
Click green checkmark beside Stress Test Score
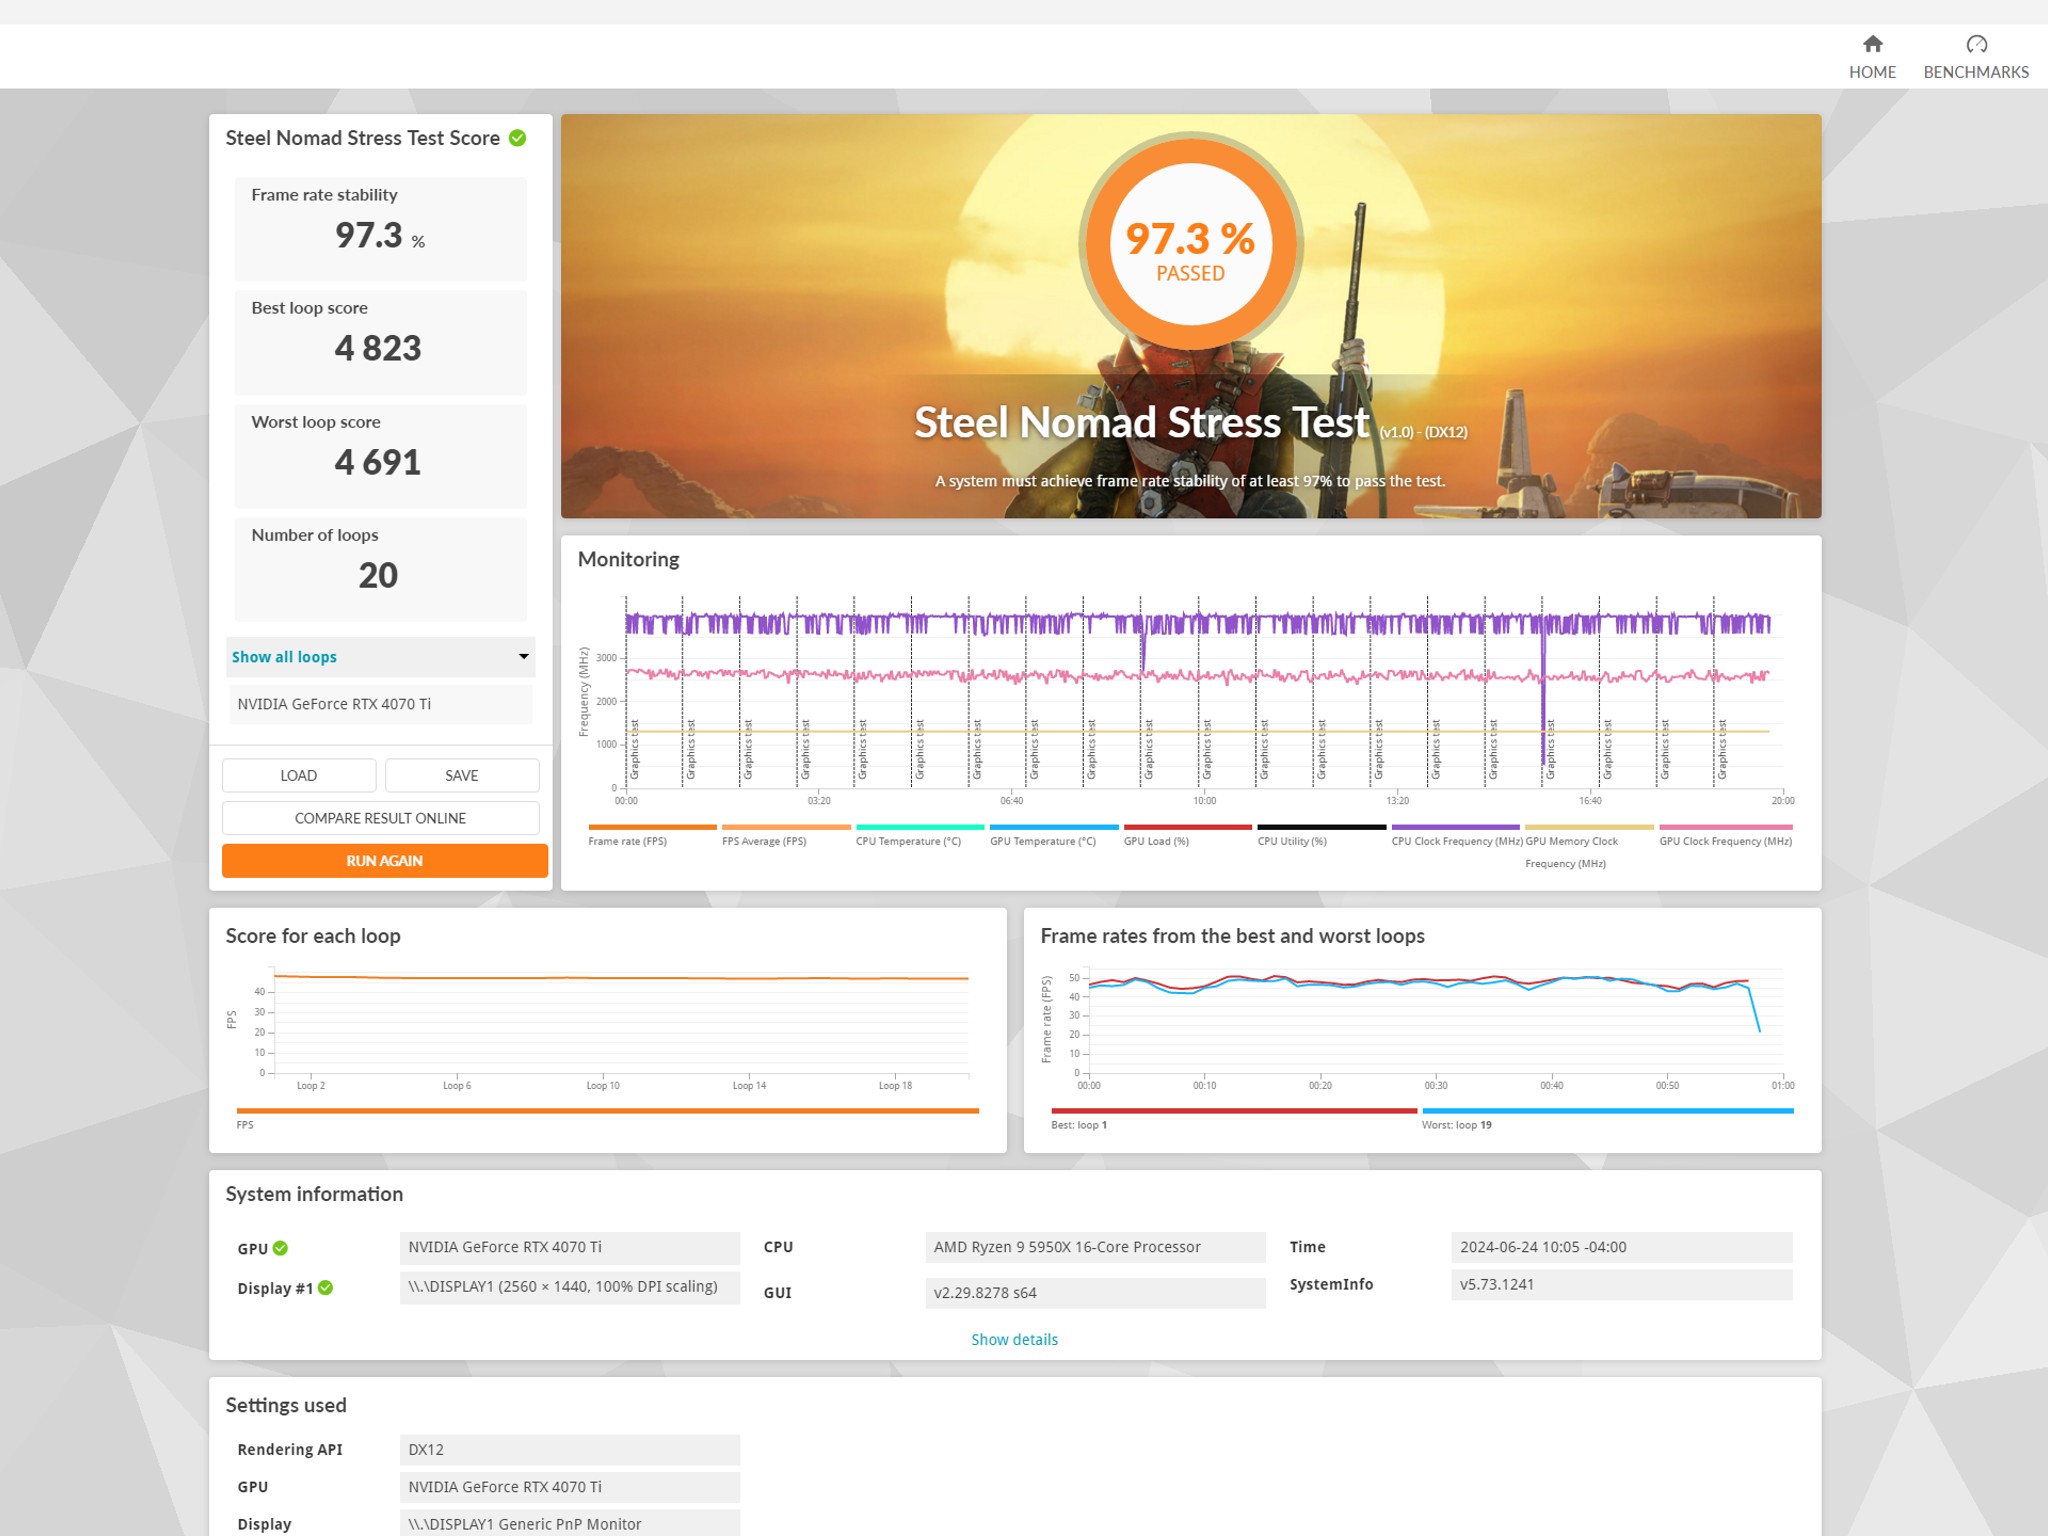pos(517,138)
